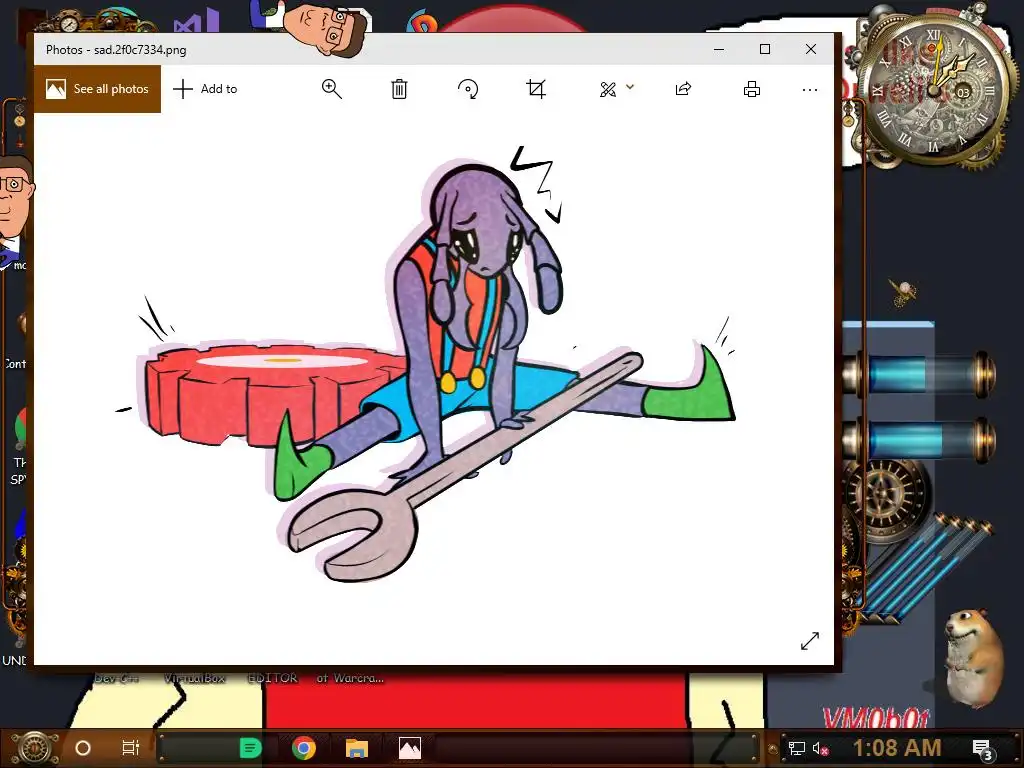Click the Cortana circle icon on the taskbar

pyautogui.click(x=83, y=748)
